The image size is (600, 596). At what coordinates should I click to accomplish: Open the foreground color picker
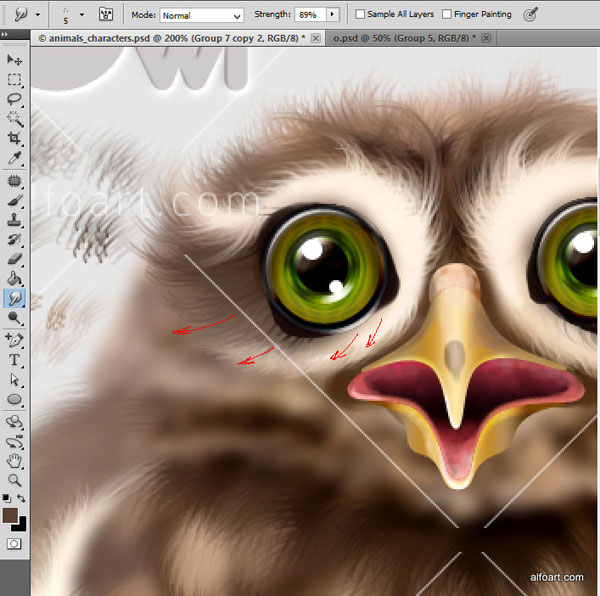(10, 515)
